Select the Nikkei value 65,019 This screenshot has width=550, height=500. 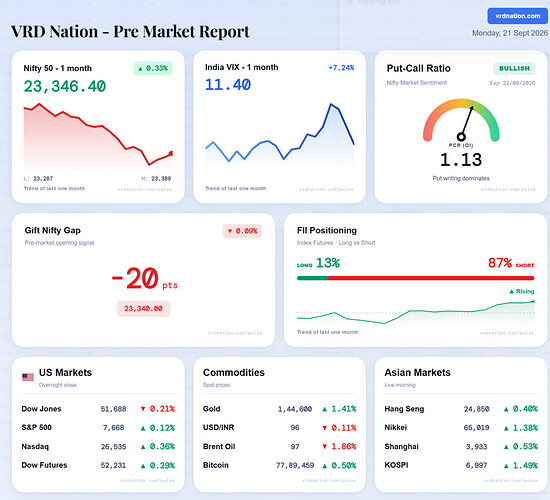476,428
